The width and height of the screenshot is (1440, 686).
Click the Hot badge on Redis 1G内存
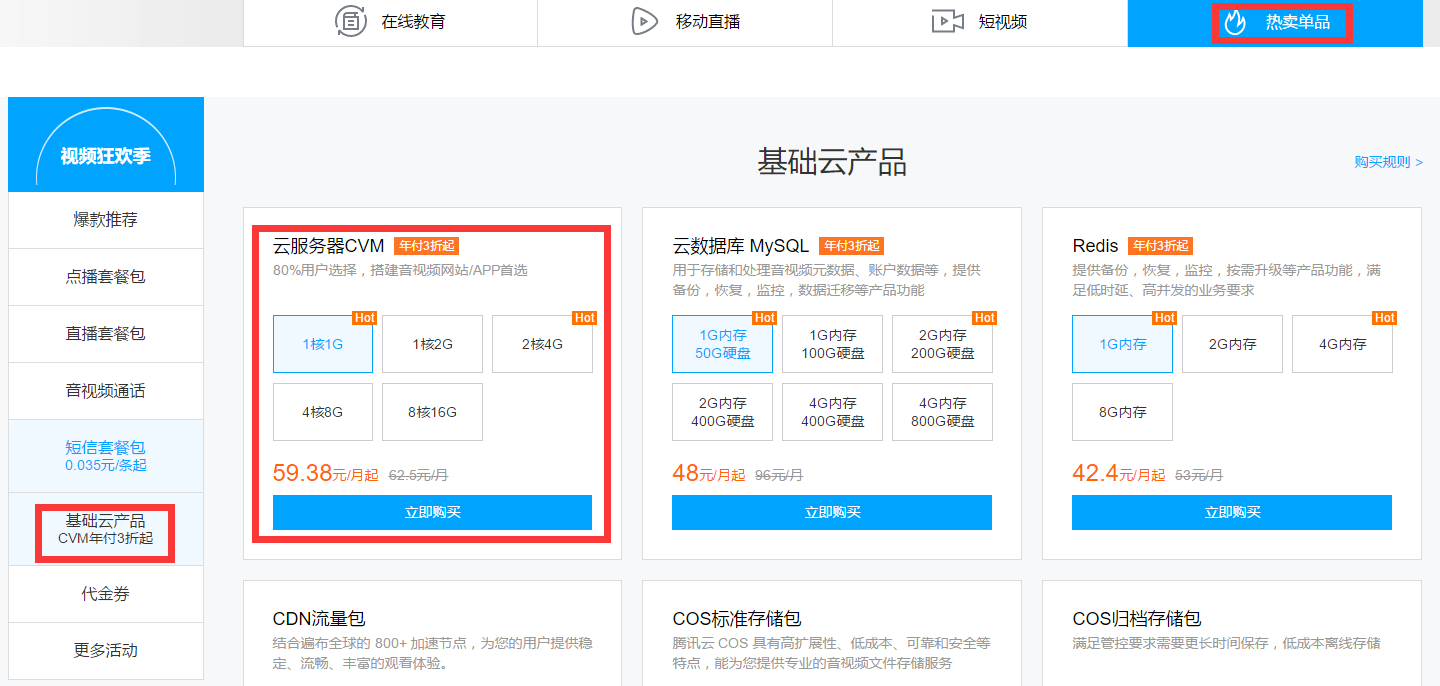pyautogui.click(x=1164, y=318)
